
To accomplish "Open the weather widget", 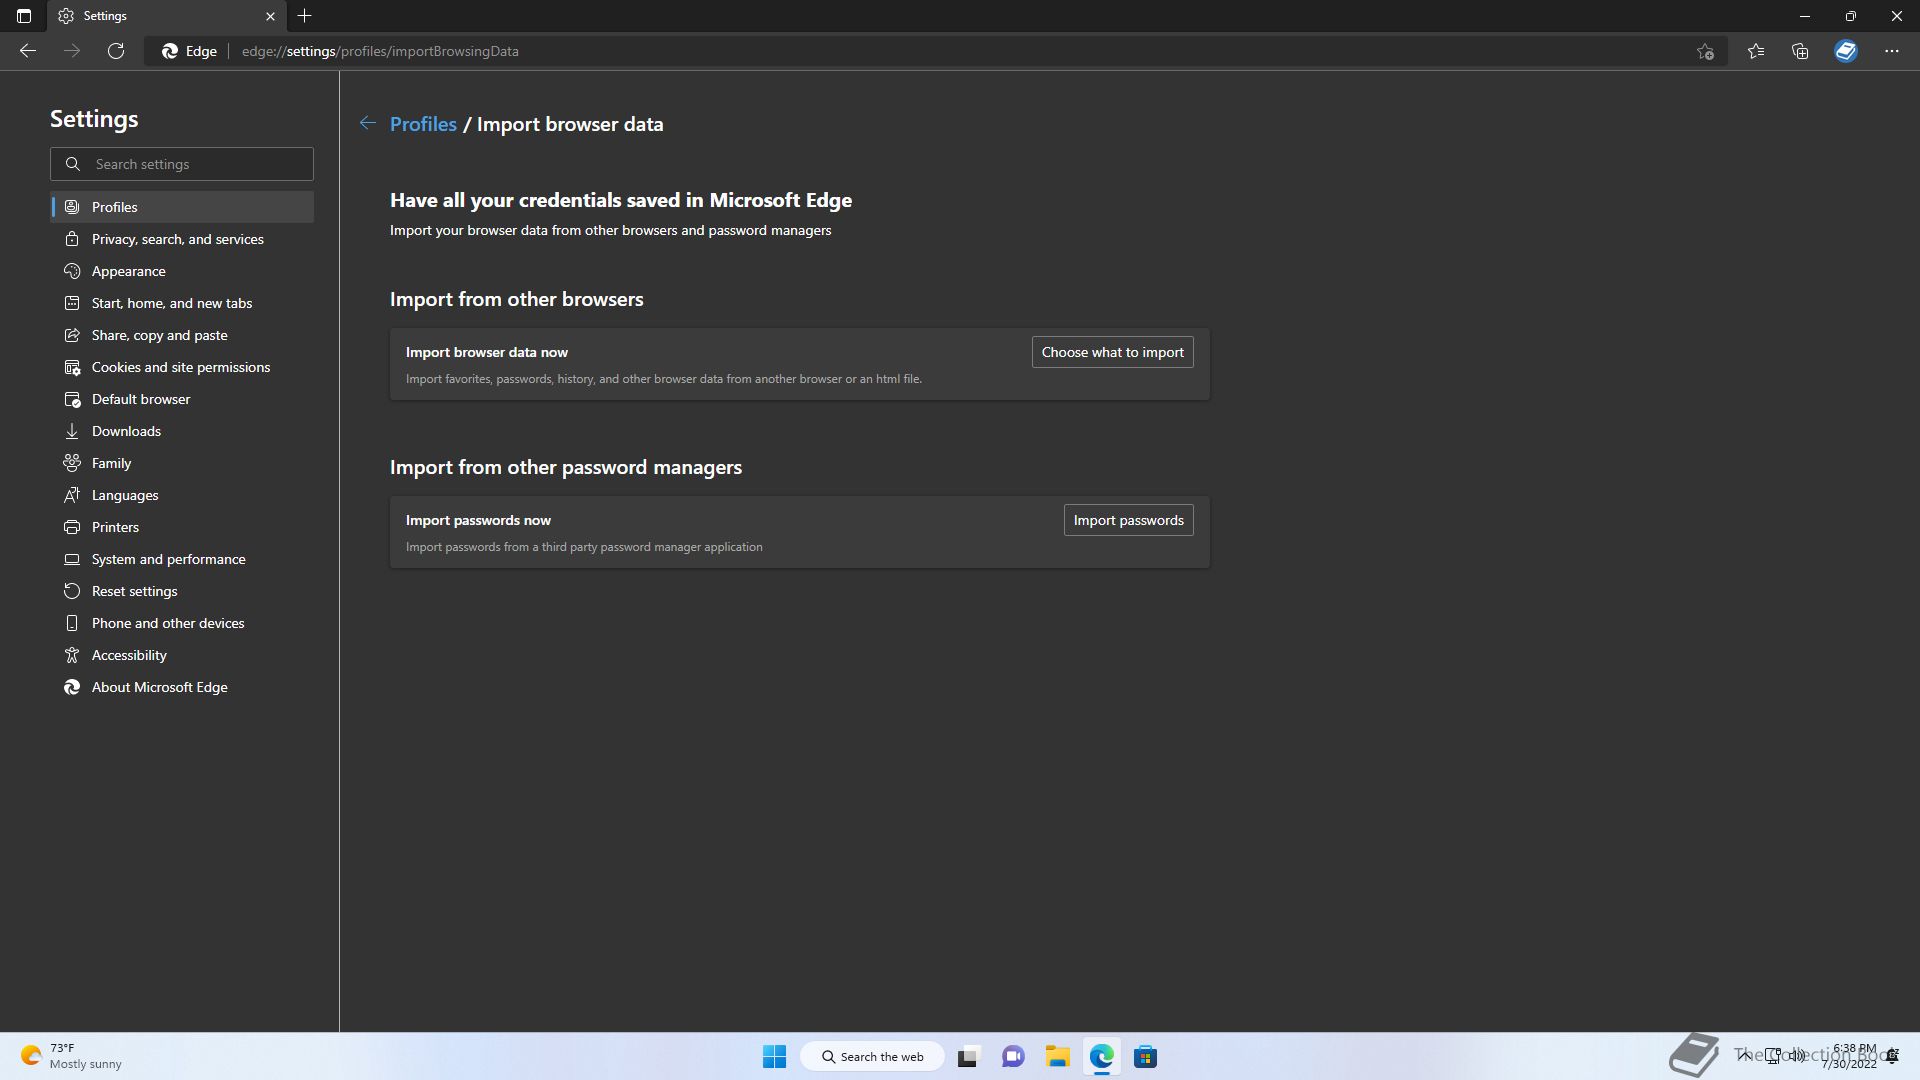I will click(x=72, y=1056).
